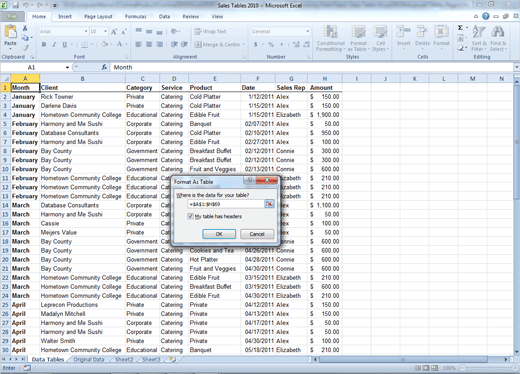The height and width of the screenshot is (374, 520).
Task: Click Cancel in Format As Table dialog
Action: 257,234
